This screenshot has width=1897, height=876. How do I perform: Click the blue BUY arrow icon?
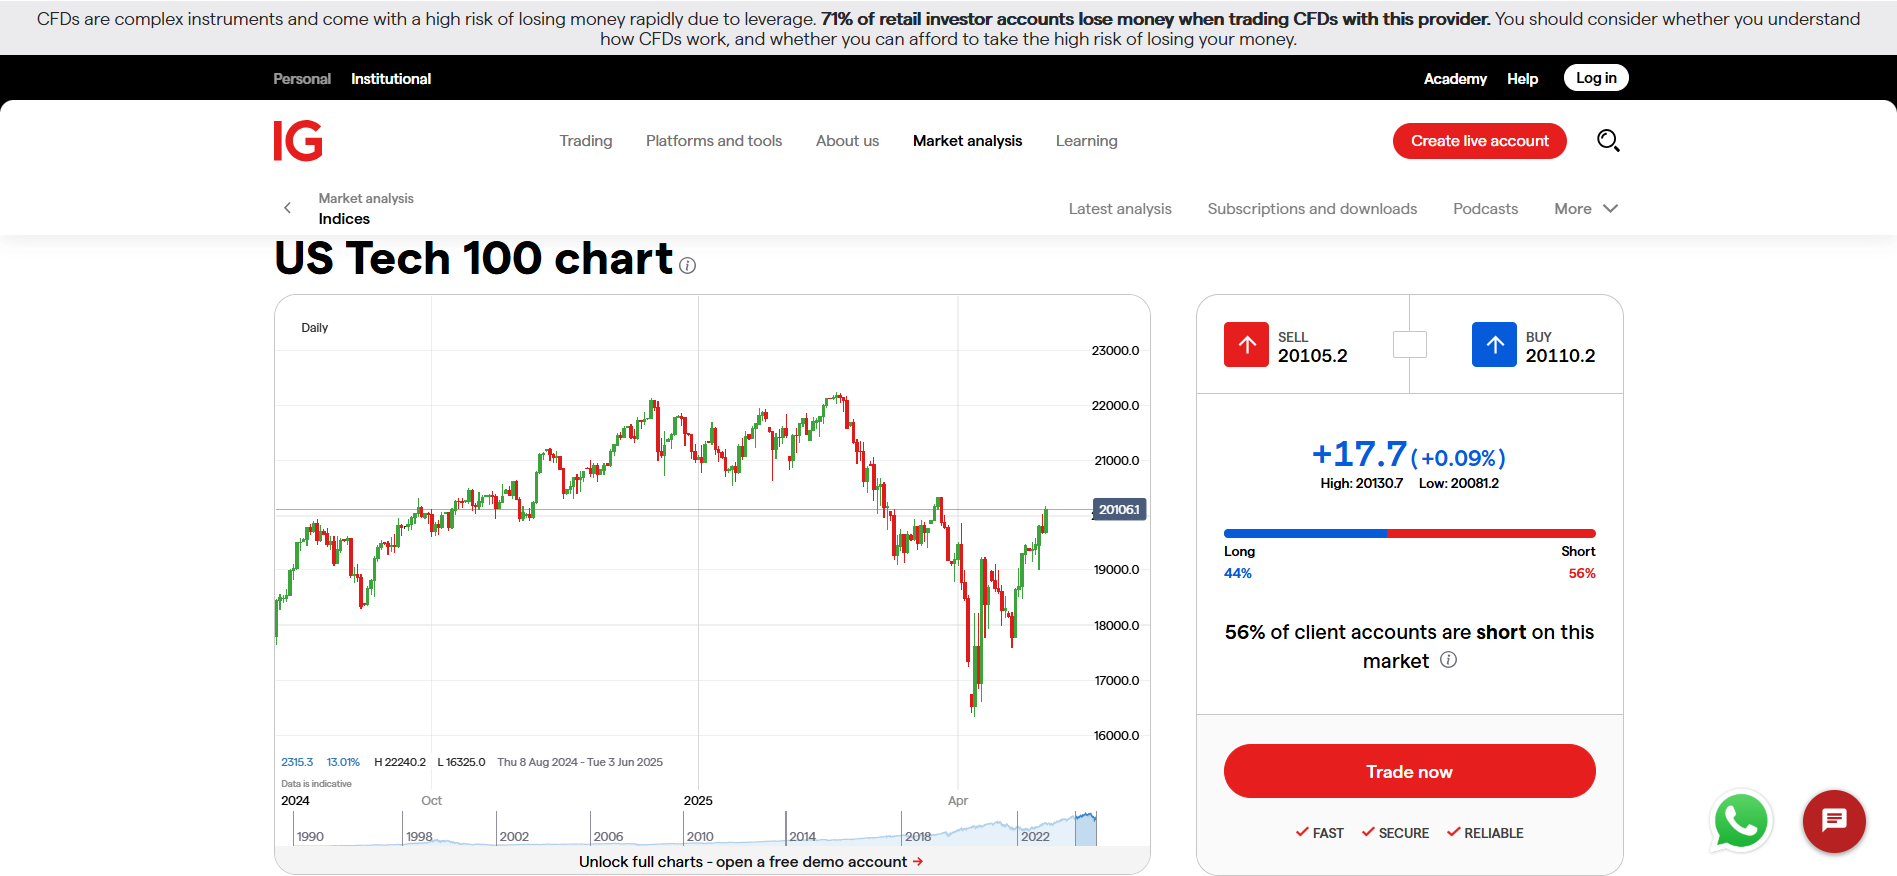coord(1494,344)
